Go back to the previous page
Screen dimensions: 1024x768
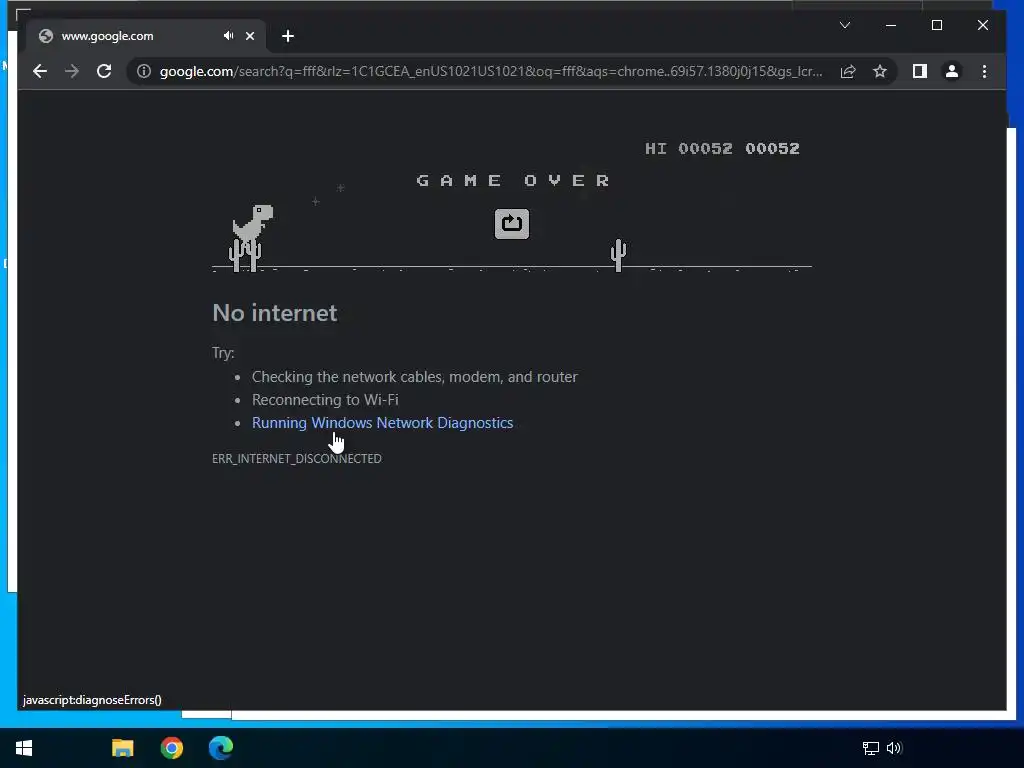(40, 71)
